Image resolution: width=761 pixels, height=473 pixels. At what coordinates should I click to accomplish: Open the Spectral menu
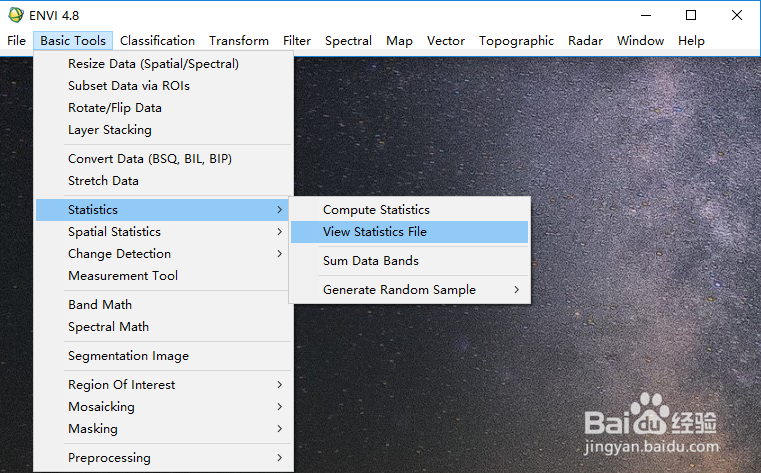tap(348, 41)
